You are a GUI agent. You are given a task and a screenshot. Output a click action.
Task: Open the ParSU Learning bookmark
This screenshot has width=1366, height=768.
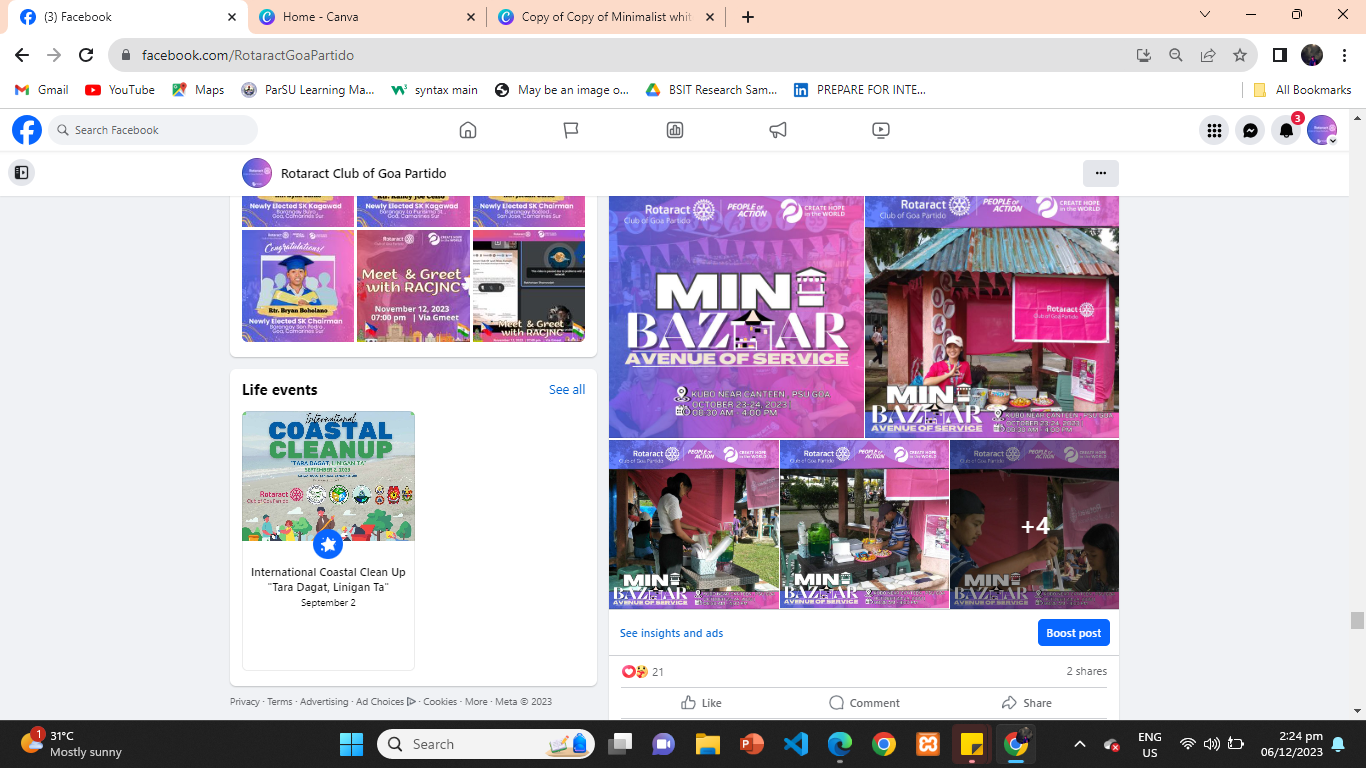[x=308, y=89]
